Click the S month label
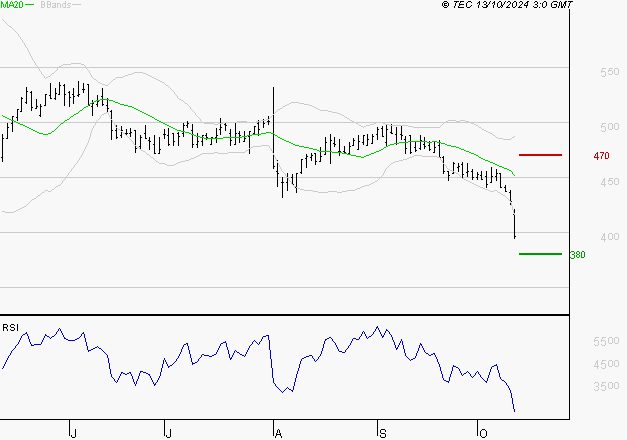This screenshot has width=627, height=440. (383, 434)
